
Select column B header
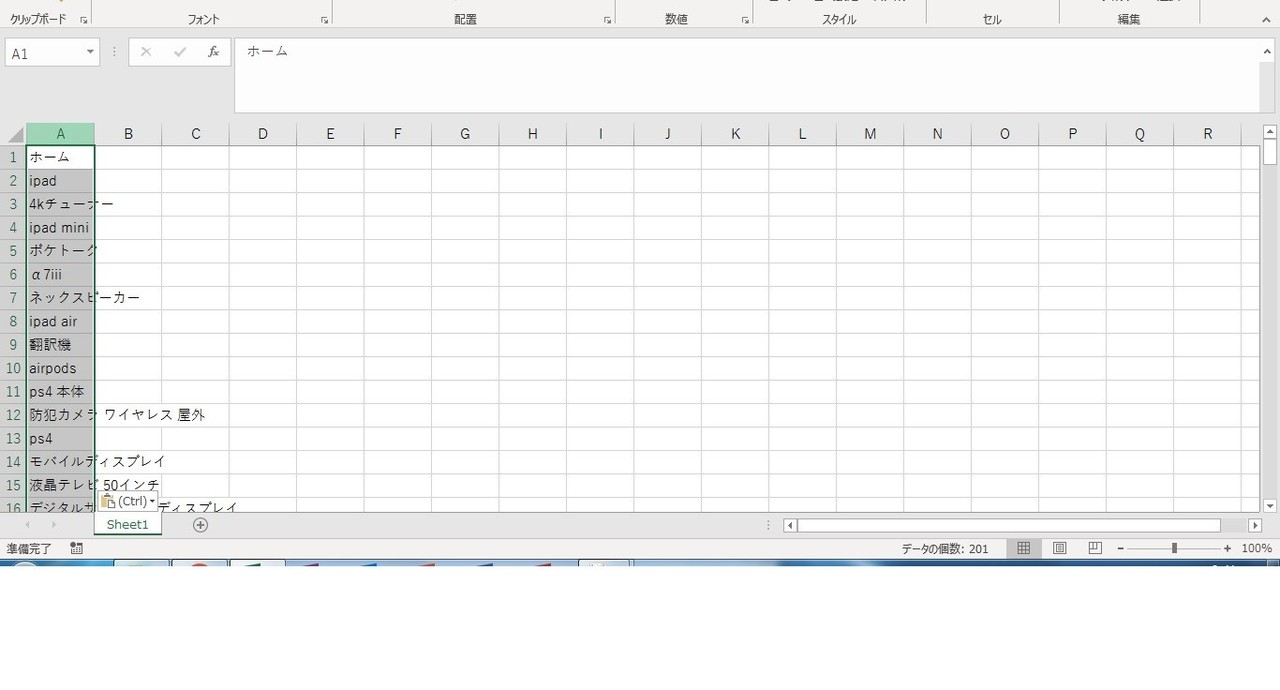point(128,134)
